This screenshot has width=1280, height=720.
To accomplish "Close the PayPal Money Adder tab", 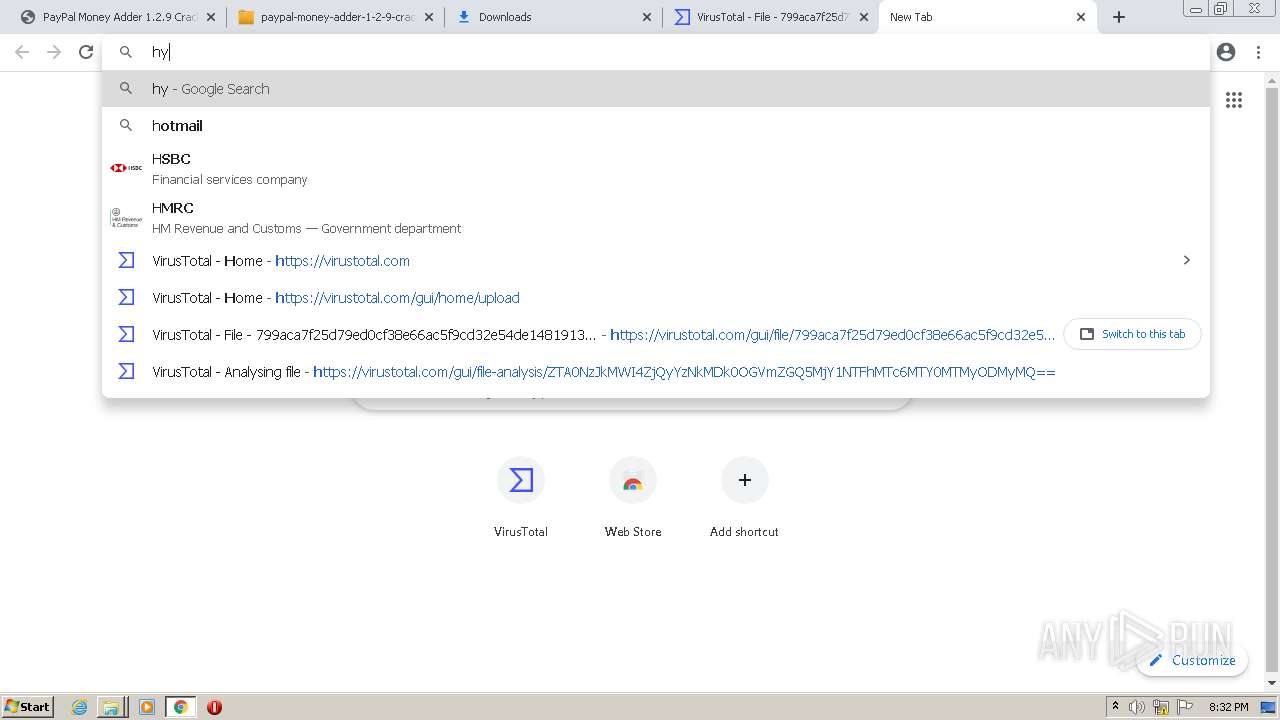I will pyautogui.click(x=211, y=17).
